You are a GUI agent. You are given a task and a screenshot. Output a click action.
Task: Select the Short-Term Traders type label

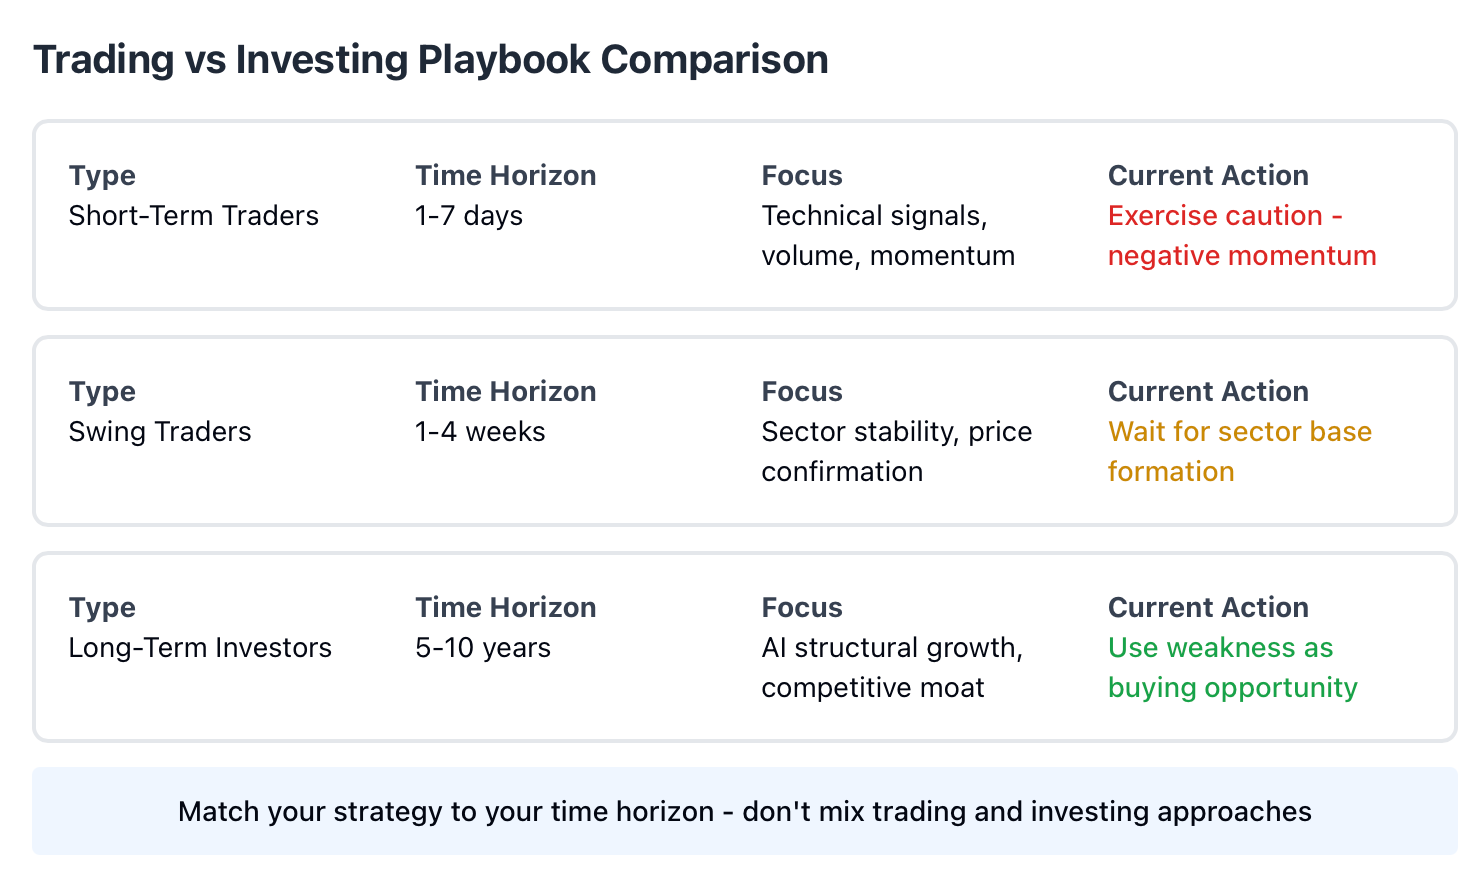click(194, 216)
